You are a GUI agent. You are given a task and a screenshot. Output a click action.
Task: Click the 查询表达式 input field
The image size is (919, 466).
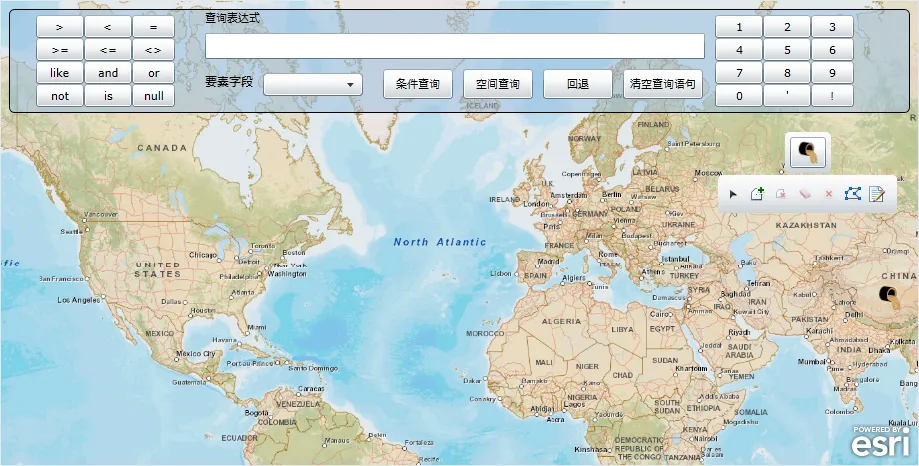tap(455, 46)
